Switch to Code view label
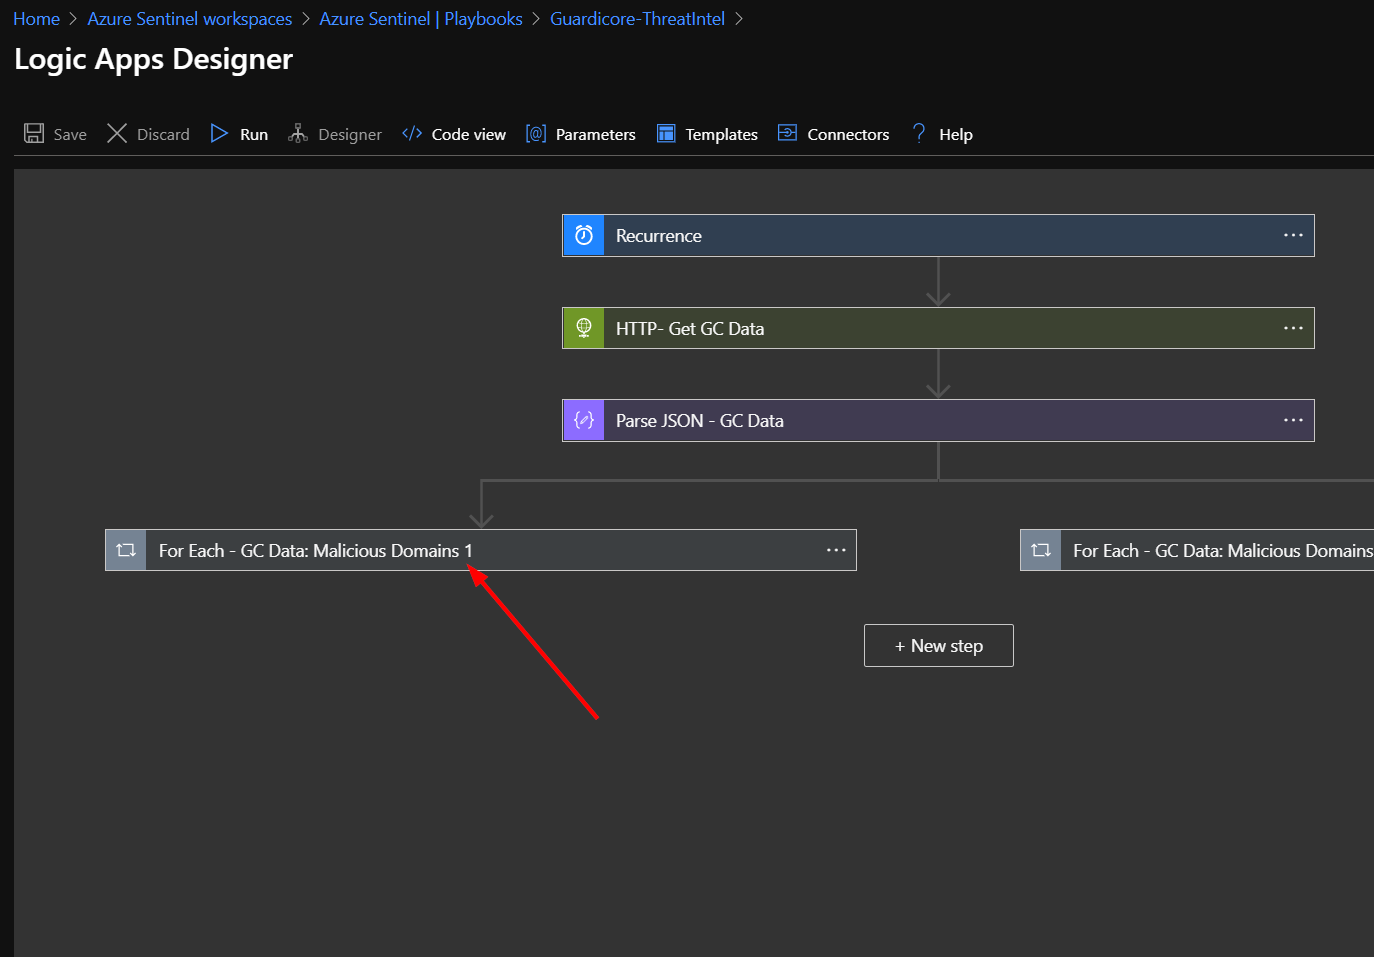 (469, 134)
